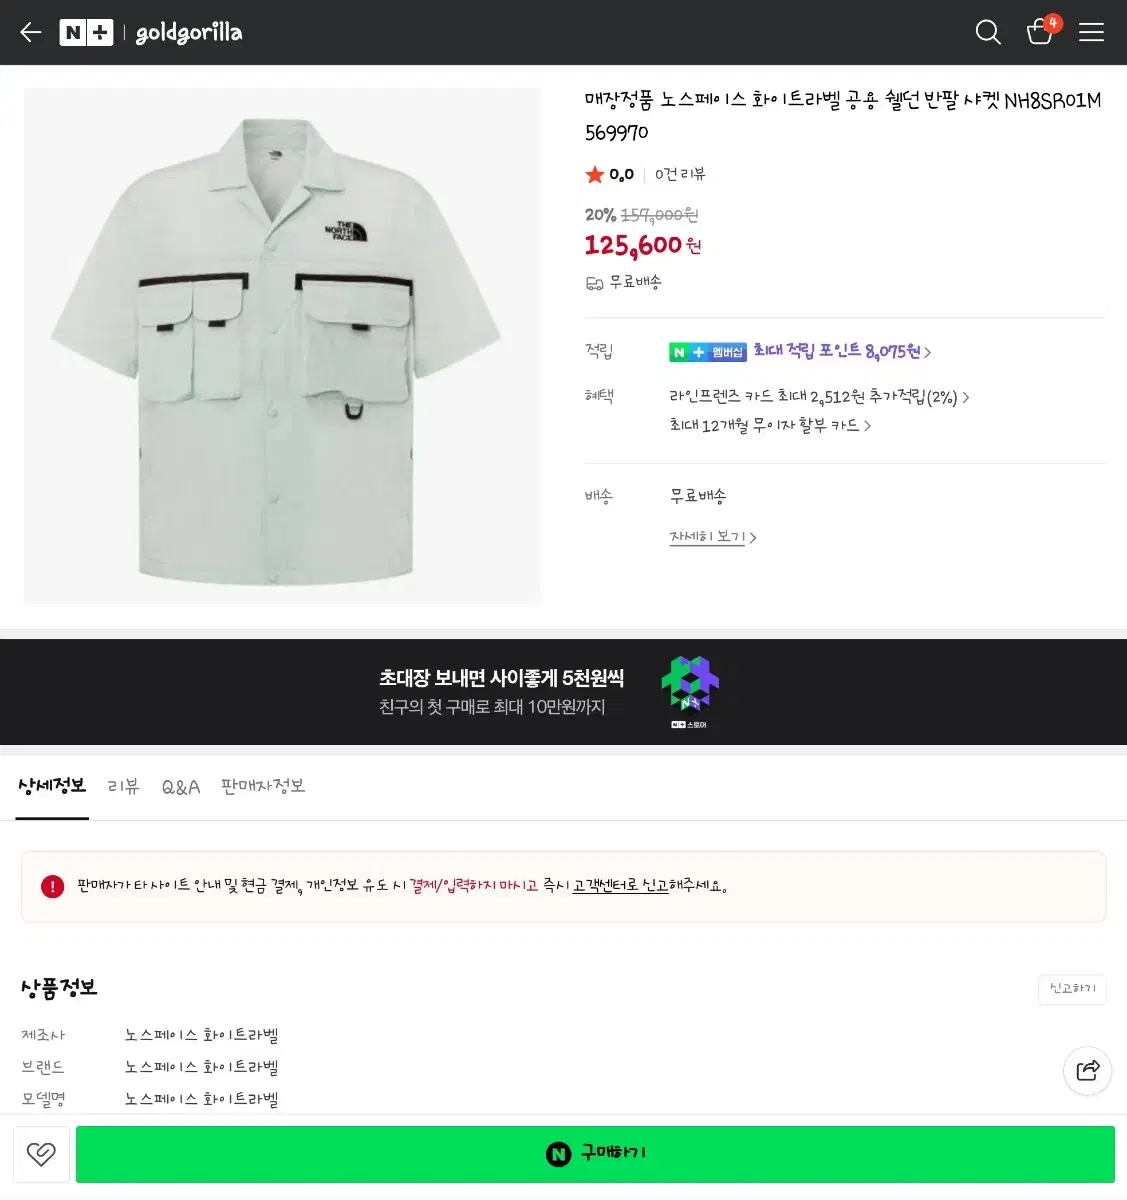The width and height of the screenshot is (1127, 1200).
Task: Toggle the wishlist heart button
Action: [41, 1154]
